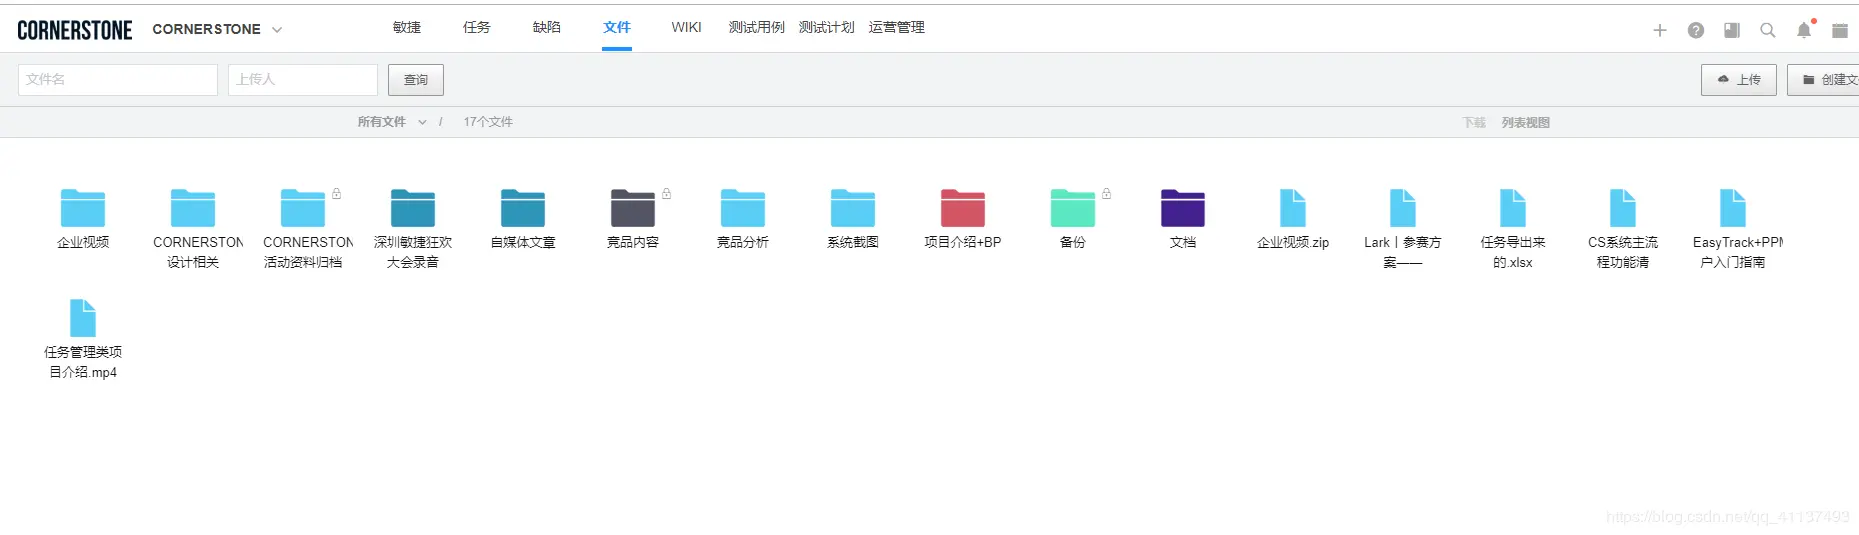Open the help question mark icon
This screenshot has height=535, width=1859.
pos(1696,30)
